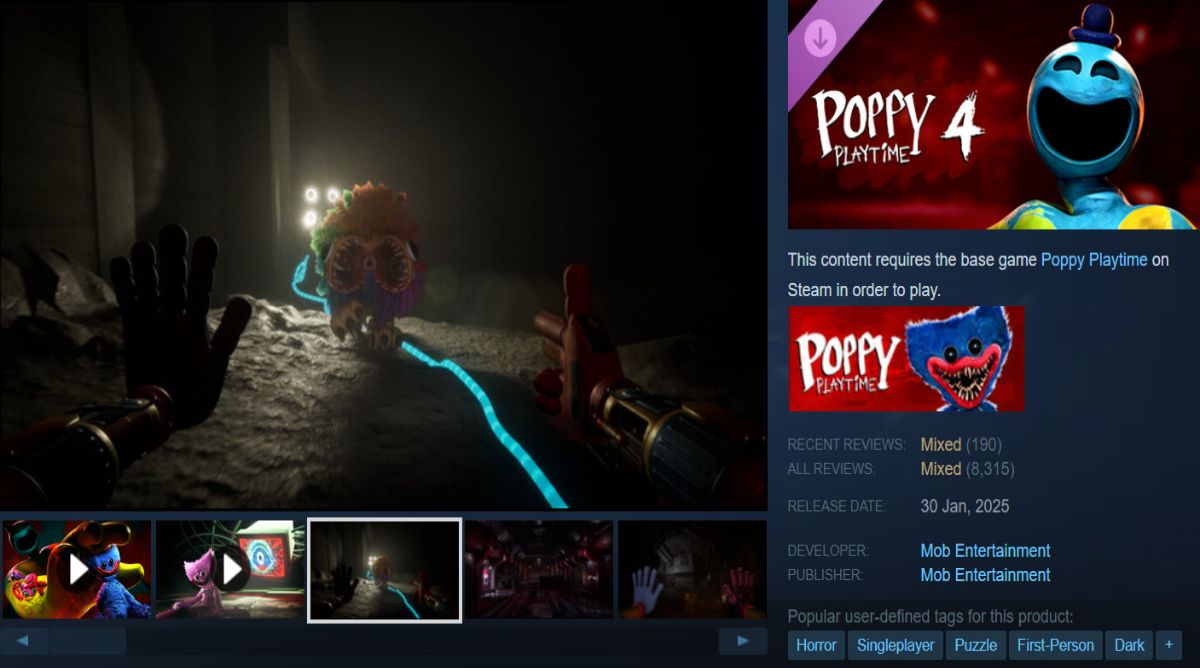Screen dimensions: 1200x668
Task: Open the fifth thumbnail with blue hand
Action: (x=692, y=569)
